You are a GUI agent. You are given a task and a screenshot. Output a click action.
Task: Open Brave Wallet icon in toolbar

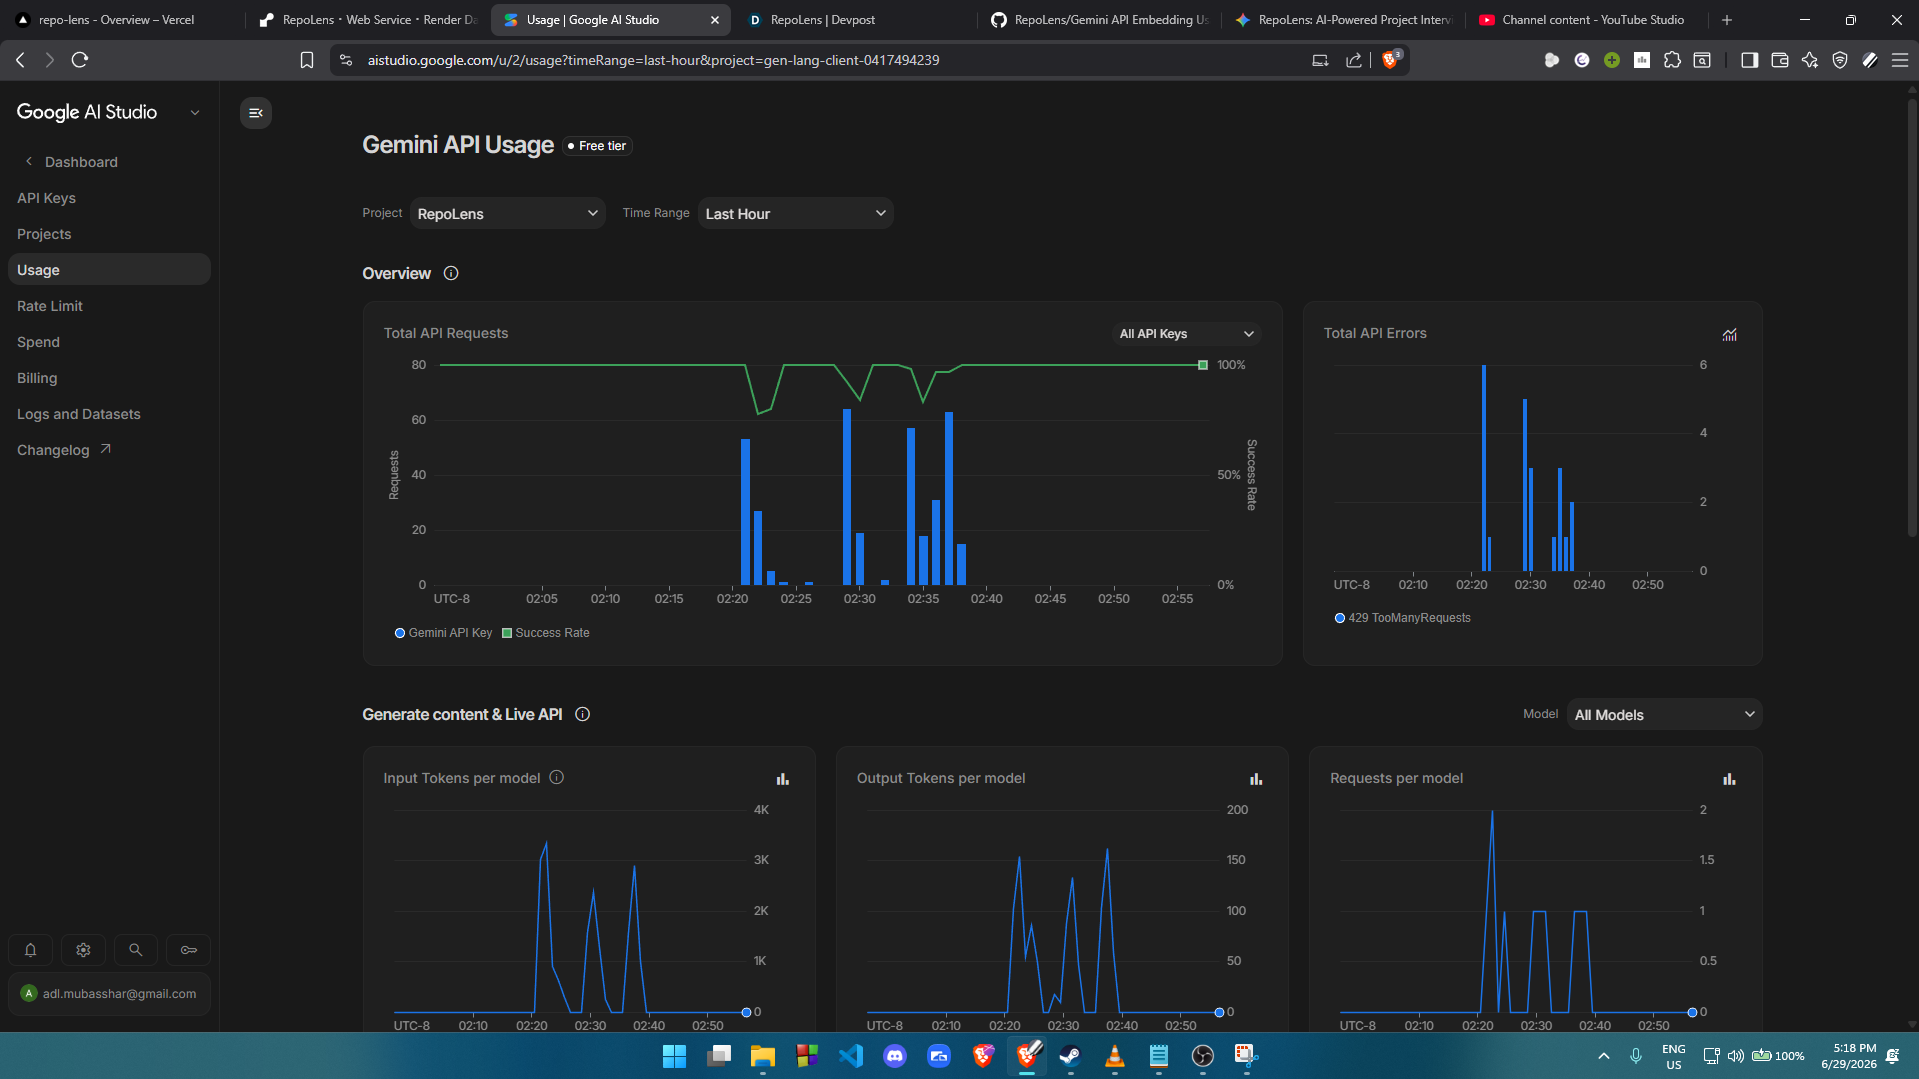[1780, 60]
